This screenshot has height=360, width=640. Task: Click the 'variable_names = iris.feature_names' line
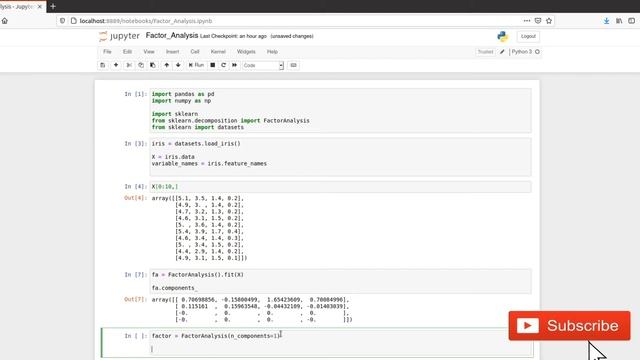[209, 164]
